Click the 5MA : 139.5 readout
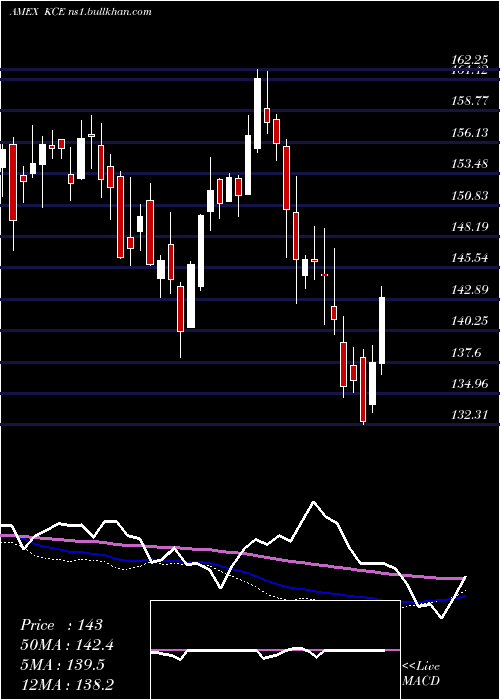500x700 pixels. click(62, 665)
